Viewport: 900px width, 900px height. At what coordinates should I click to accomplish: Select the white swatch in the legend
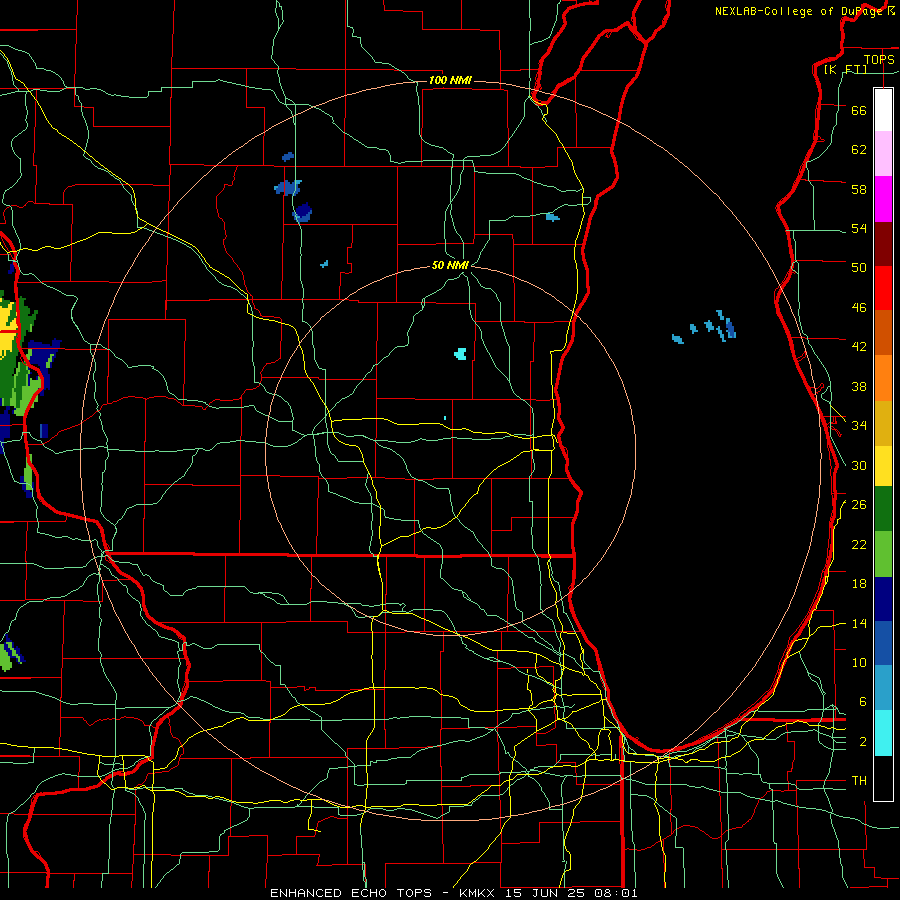click(883, 110)
